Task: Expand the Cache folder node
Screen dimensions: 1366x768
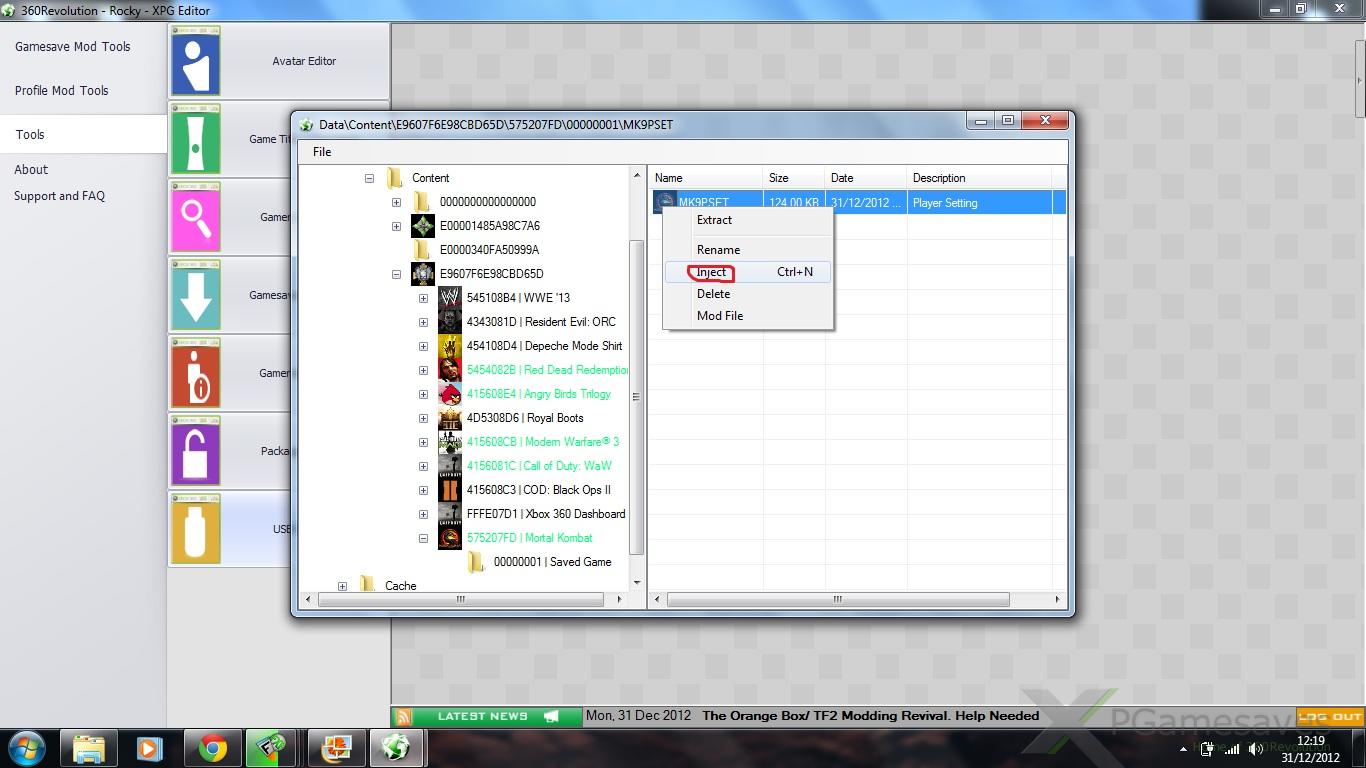Action: point(342,586)
